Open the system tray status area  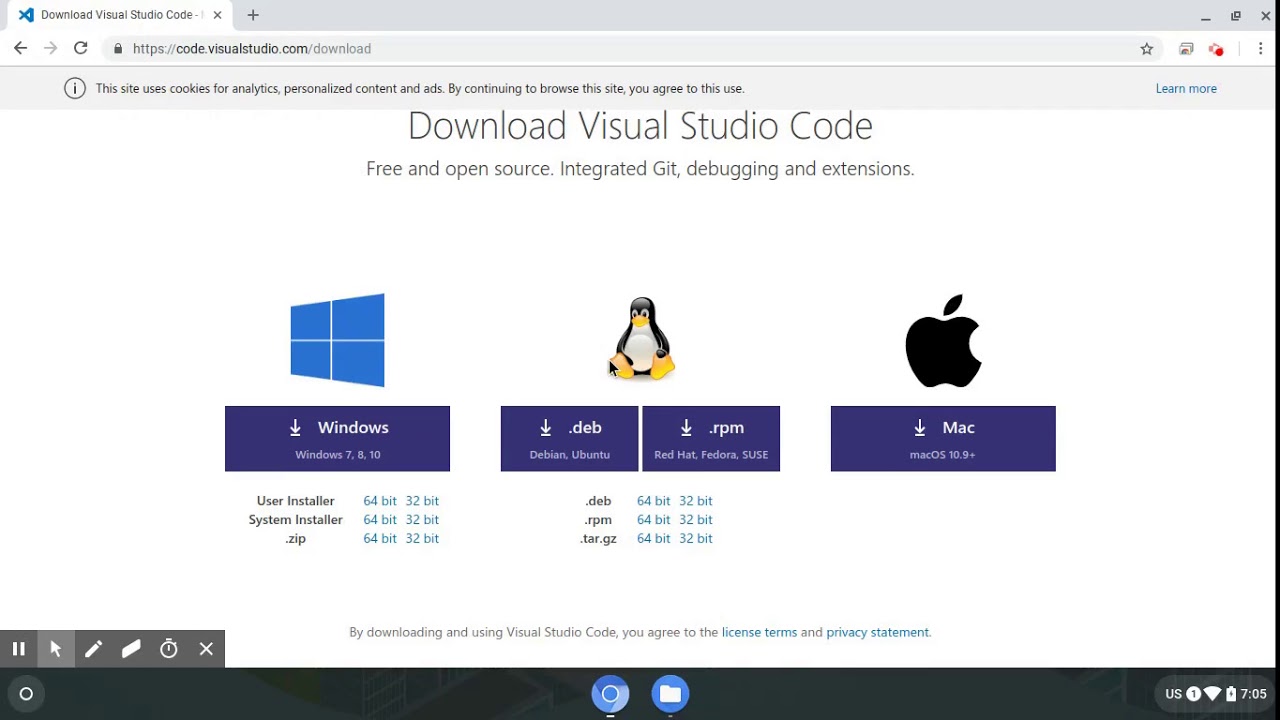(1215, 694)
